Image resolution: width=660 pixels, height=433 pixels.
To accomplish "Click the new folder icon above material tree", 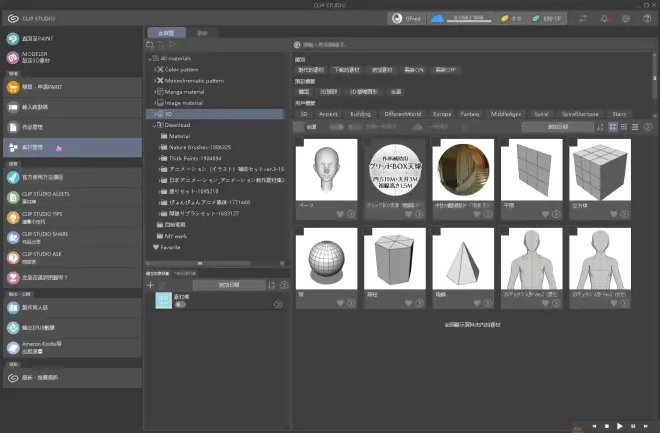I will click(150, 44).
